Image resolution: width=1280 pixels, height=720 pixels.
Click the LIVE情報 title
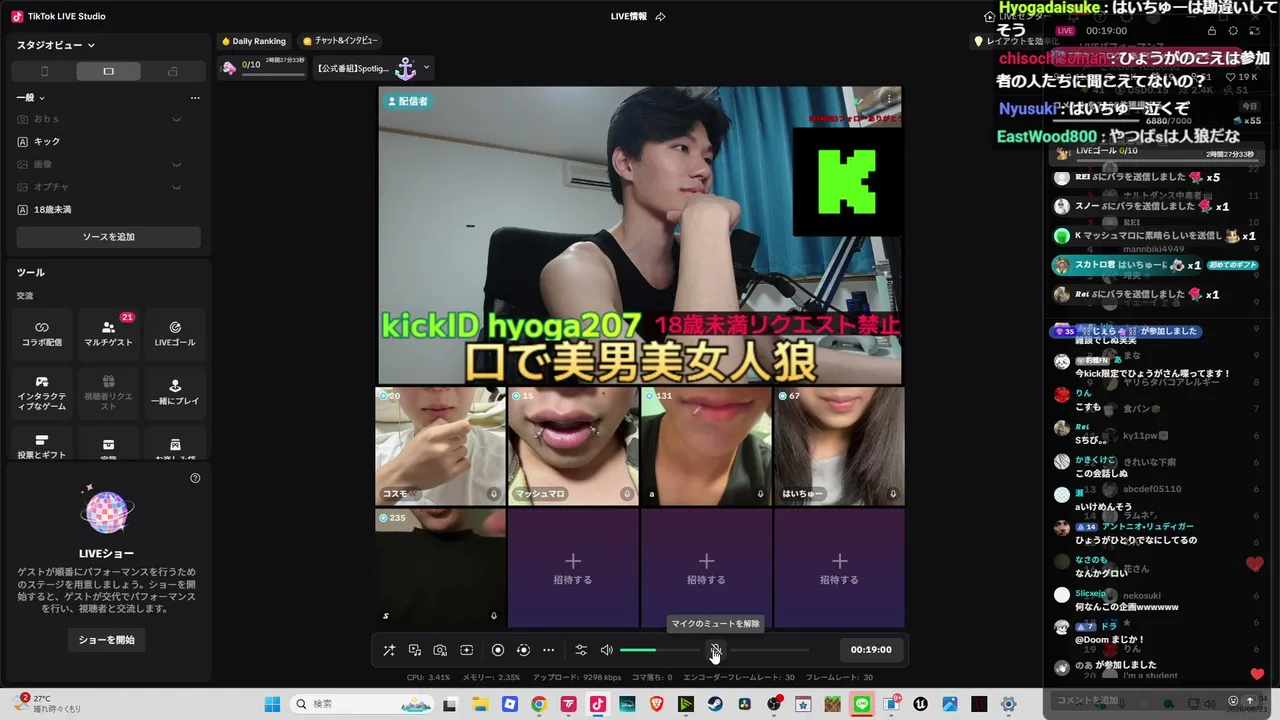click(628, 16)
